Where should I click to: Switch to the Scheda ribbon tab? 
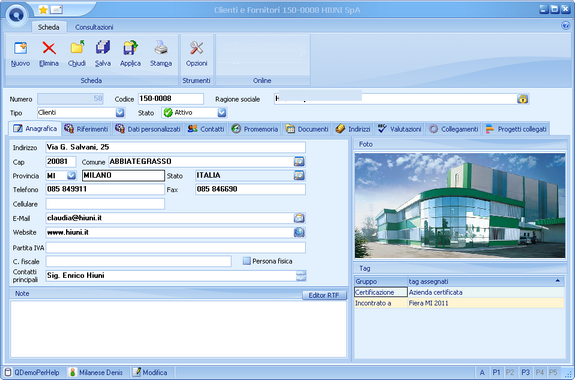(x=48, y=27)
